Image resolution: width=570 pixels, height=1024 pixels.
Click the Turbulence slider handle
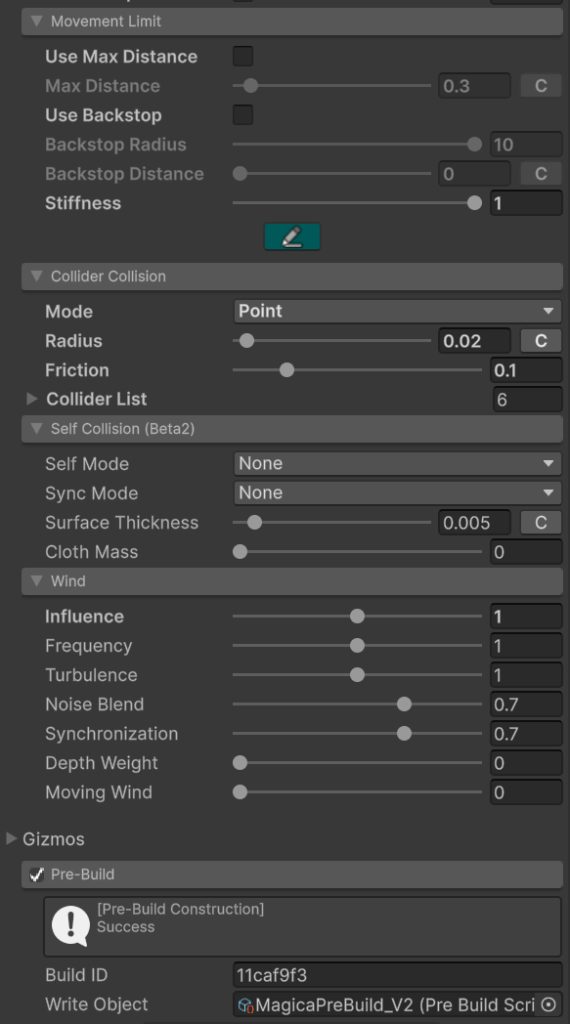point(357,675)
